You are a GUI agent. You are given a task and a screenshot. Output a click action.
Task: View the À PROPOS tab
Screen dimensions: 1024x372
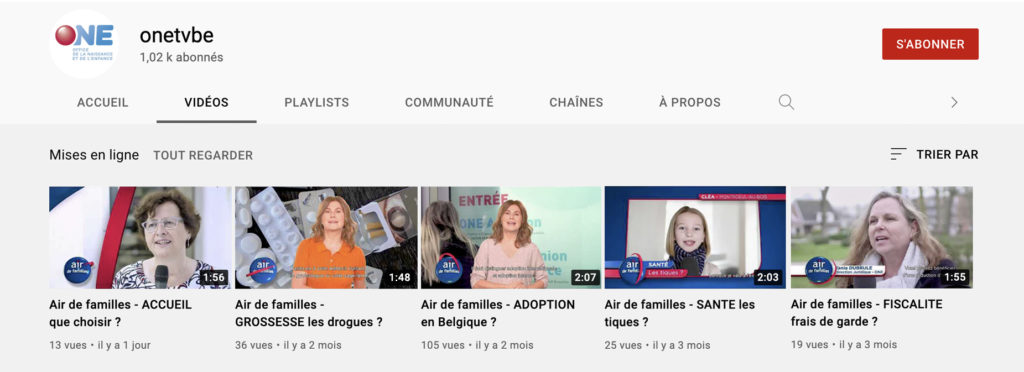point(690,102)
